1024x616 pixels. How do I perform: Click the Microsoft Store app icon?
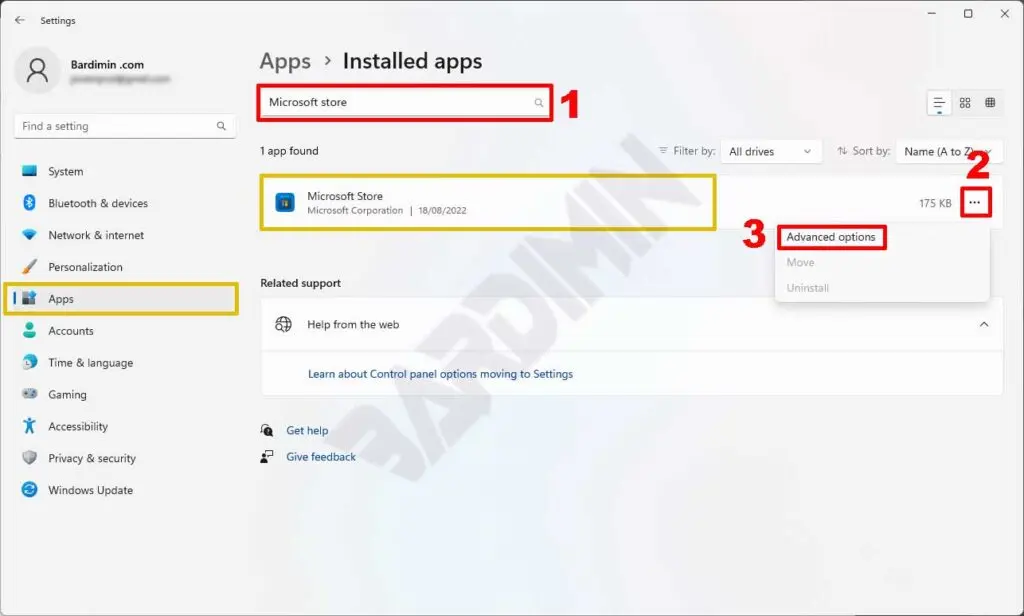click(x=285, y=203)
